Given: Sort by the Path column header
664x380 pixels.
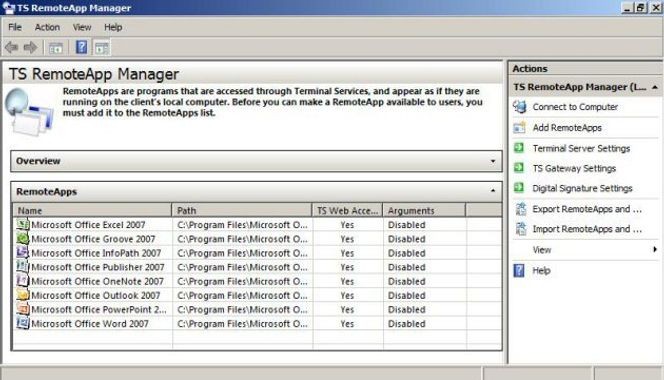Looking at the screenshot, I should 242,211.
